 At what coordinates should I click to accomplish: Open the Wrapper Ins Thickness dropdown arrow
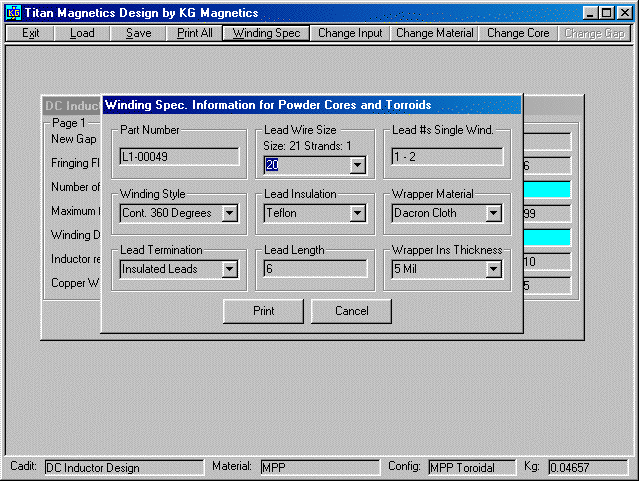494,269
